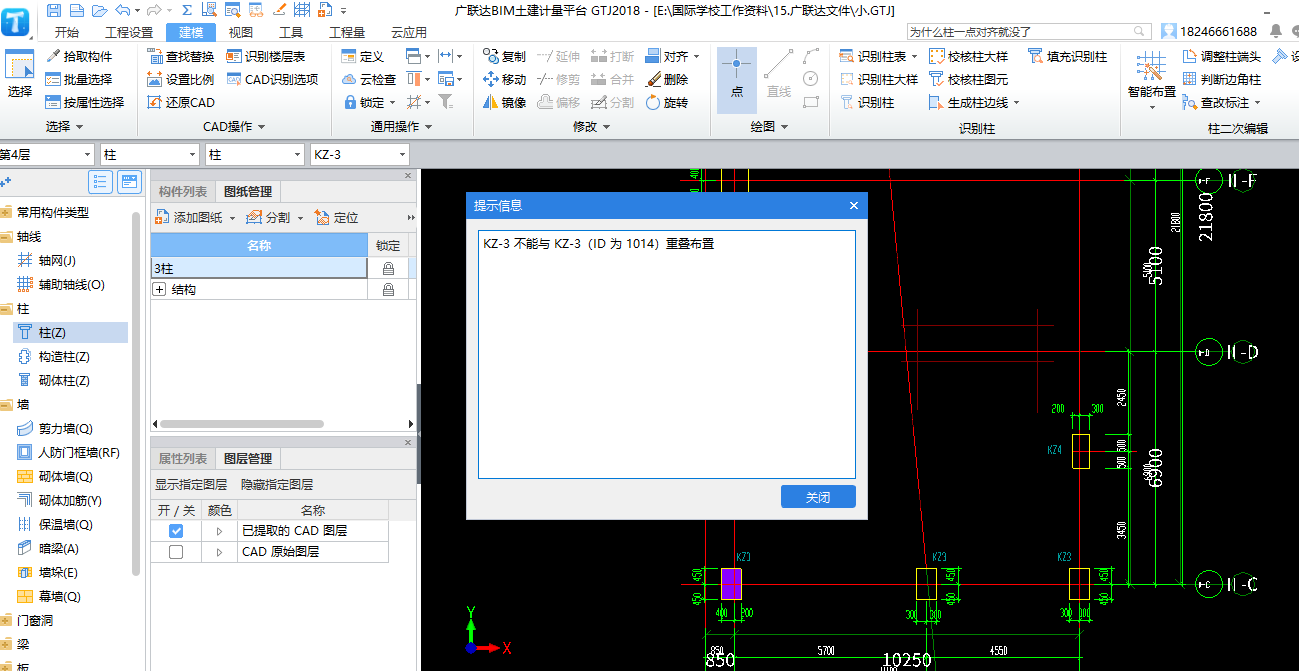Launch 识别楼层表 floor table recognition
This screenshot has width=1299, height=671.
click(x=265, y=56)
